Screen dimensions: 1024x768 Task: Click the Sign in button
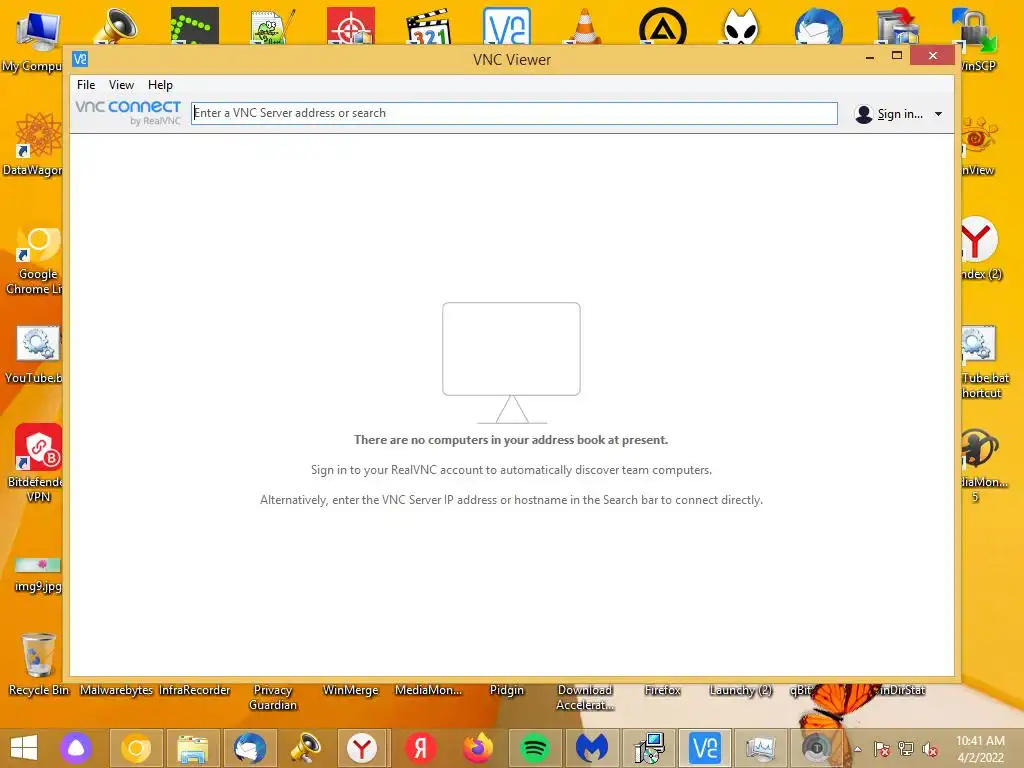[889, 114]
